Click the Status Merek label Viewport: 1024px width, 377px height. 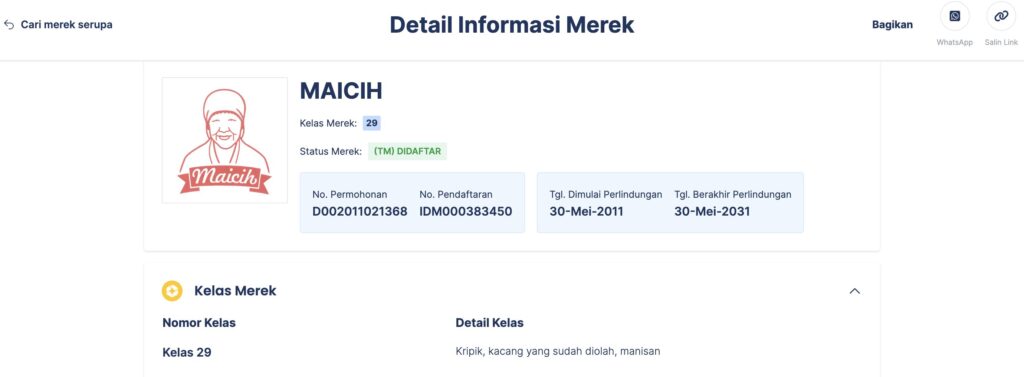pyautogui.click(x=330, y=152)
